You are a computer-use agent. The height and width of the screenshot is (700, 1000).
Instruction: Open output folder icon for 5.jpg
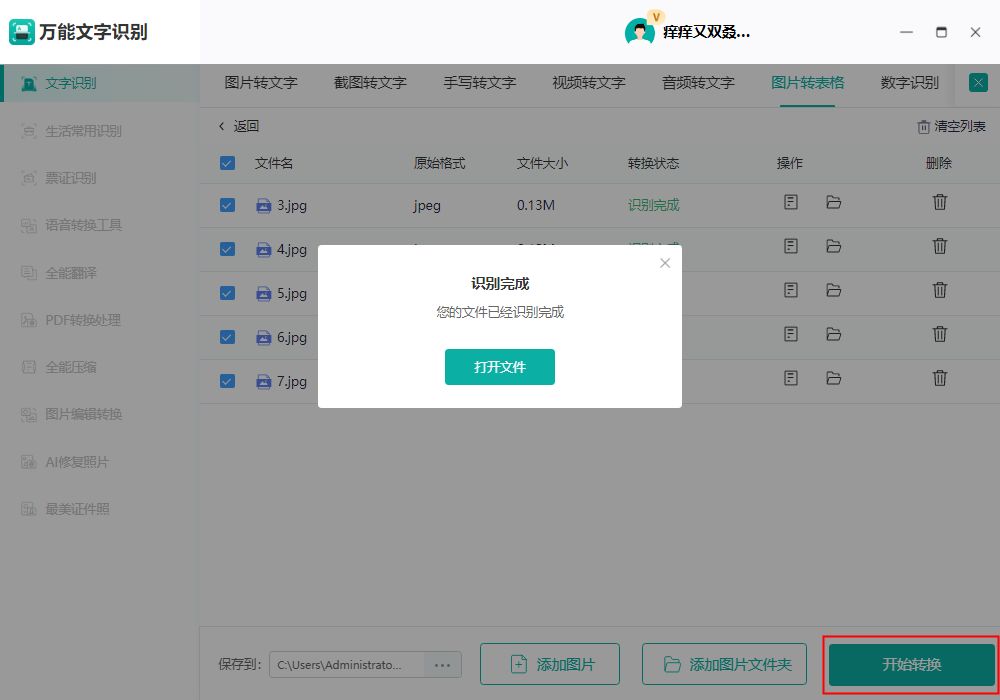[x=833, y=290]
